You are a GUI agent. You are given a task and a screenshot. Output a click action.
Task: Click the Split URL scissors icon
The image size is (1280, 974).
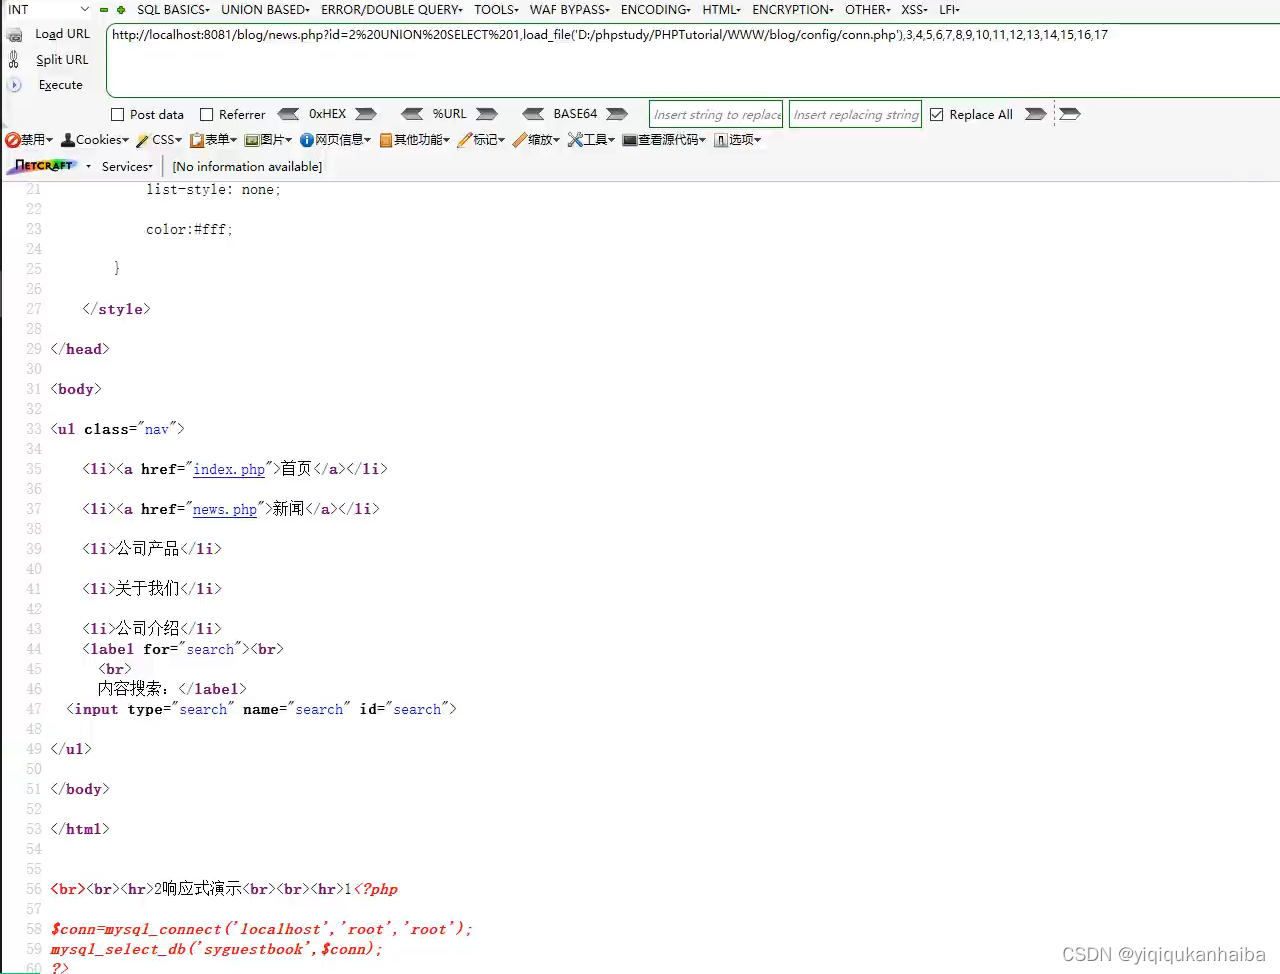tap(14, 60)
